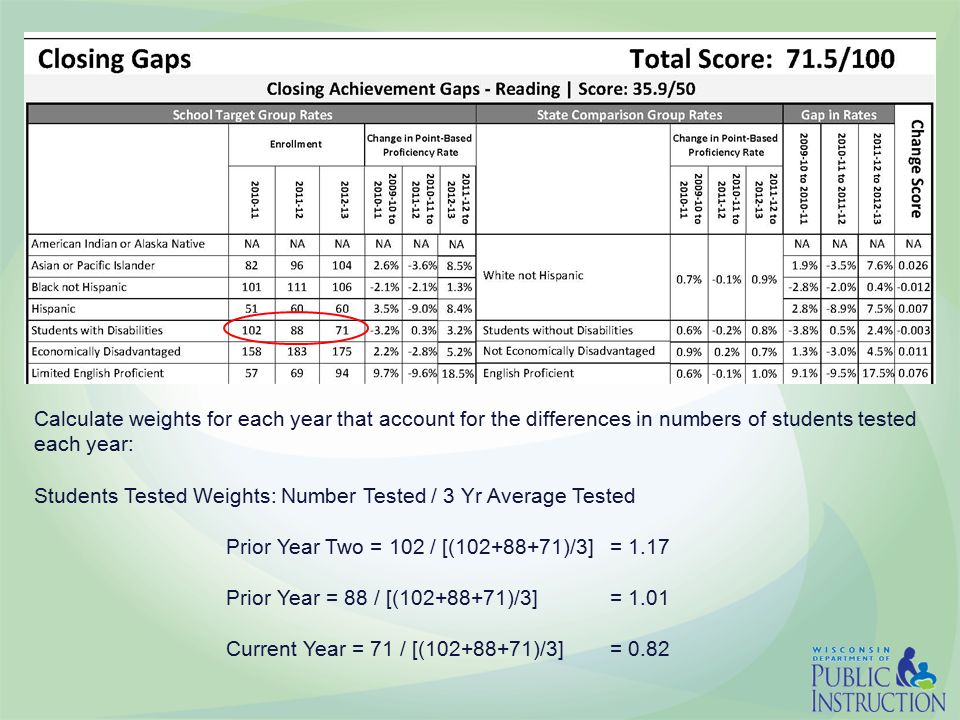Click the 'Enrollment' column header
The width and height of the screenshot is (960, 720).
[x=296, y=144]
